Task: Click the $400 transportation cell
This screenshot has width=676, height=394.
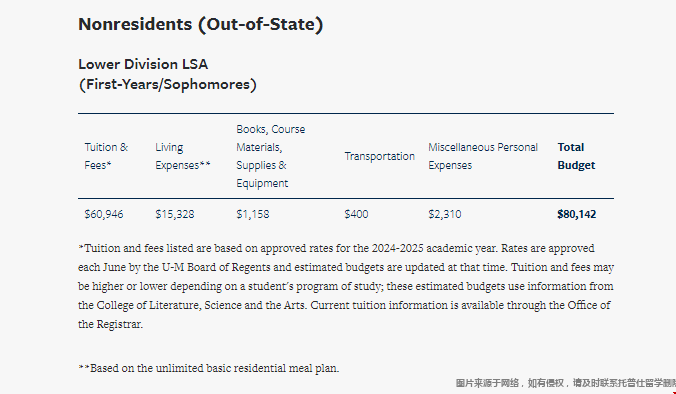Action: pyautogui.click(x=356, y=214)
